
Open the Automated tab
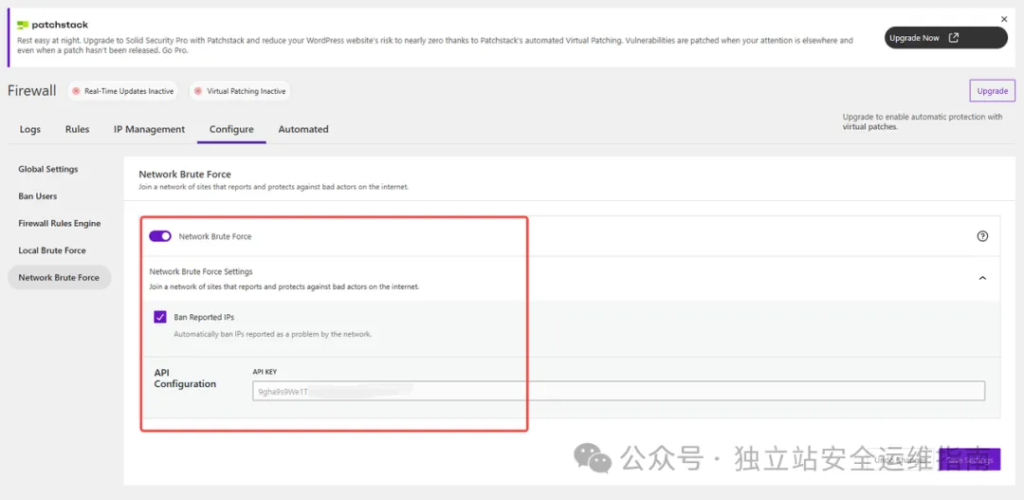(x=303, y=129)
